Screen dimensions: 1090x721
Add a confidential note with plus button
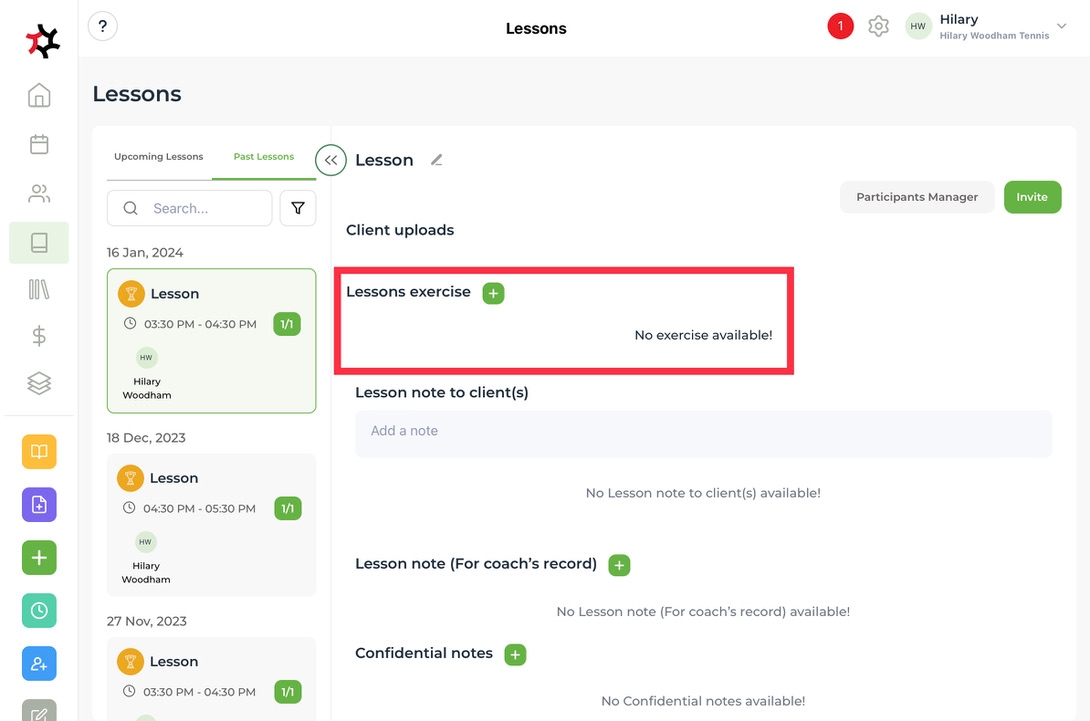[x=515, y=654]
